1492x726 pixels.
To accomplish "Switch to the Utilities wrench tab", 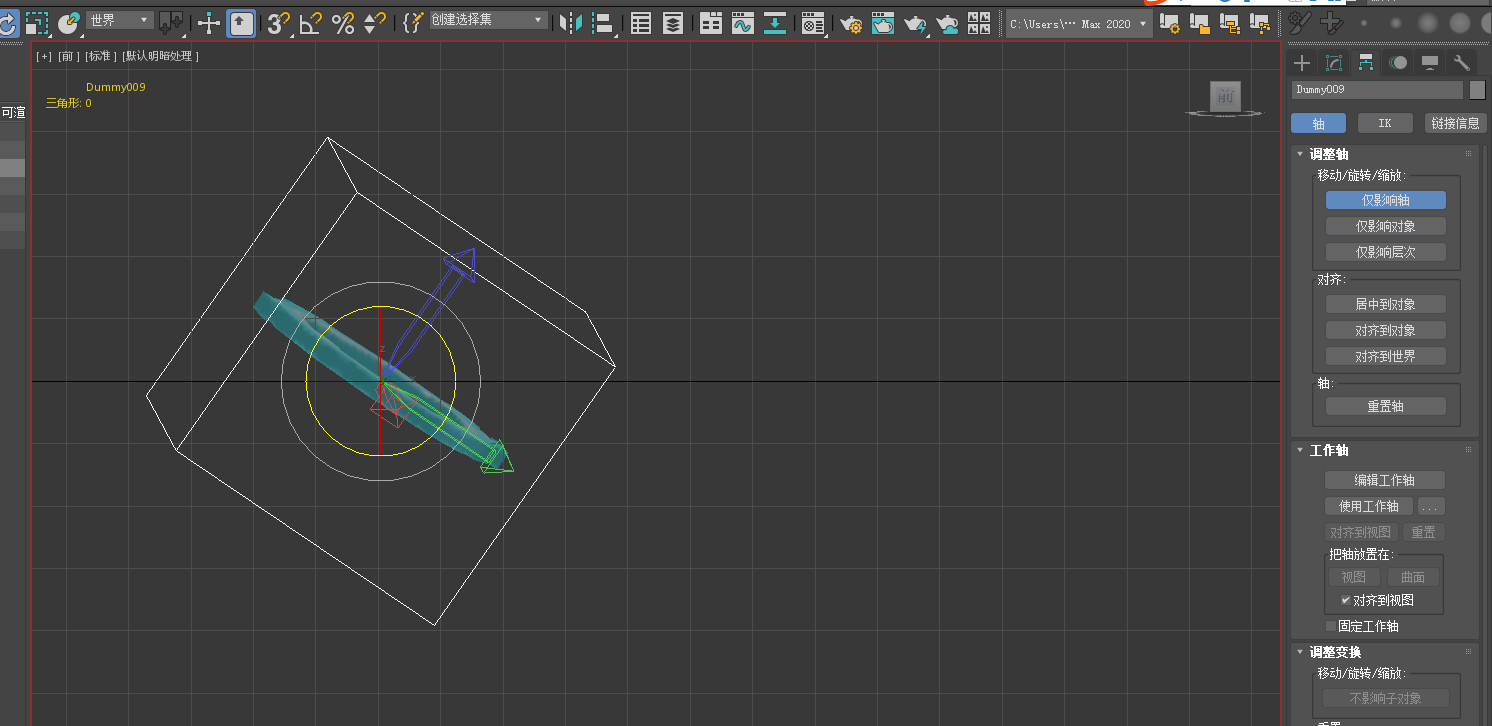I will click(1462, 63).
